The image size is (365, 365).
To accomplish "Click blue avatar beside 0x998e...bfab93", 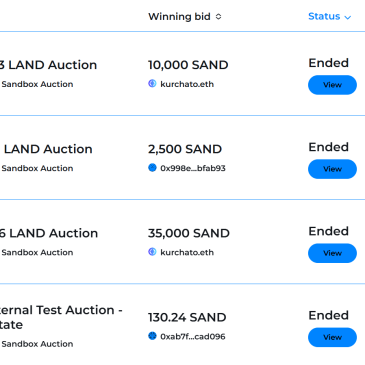I will 152,168.
